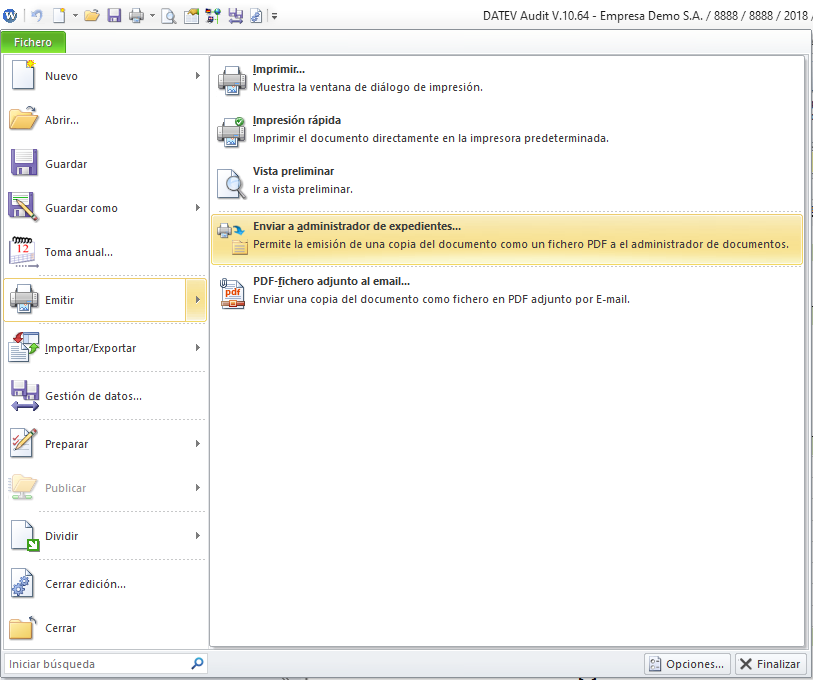Click Enviar a administrador de expedientes...
The width and height of the screenshot is (813, 680).
coord(507,240)
